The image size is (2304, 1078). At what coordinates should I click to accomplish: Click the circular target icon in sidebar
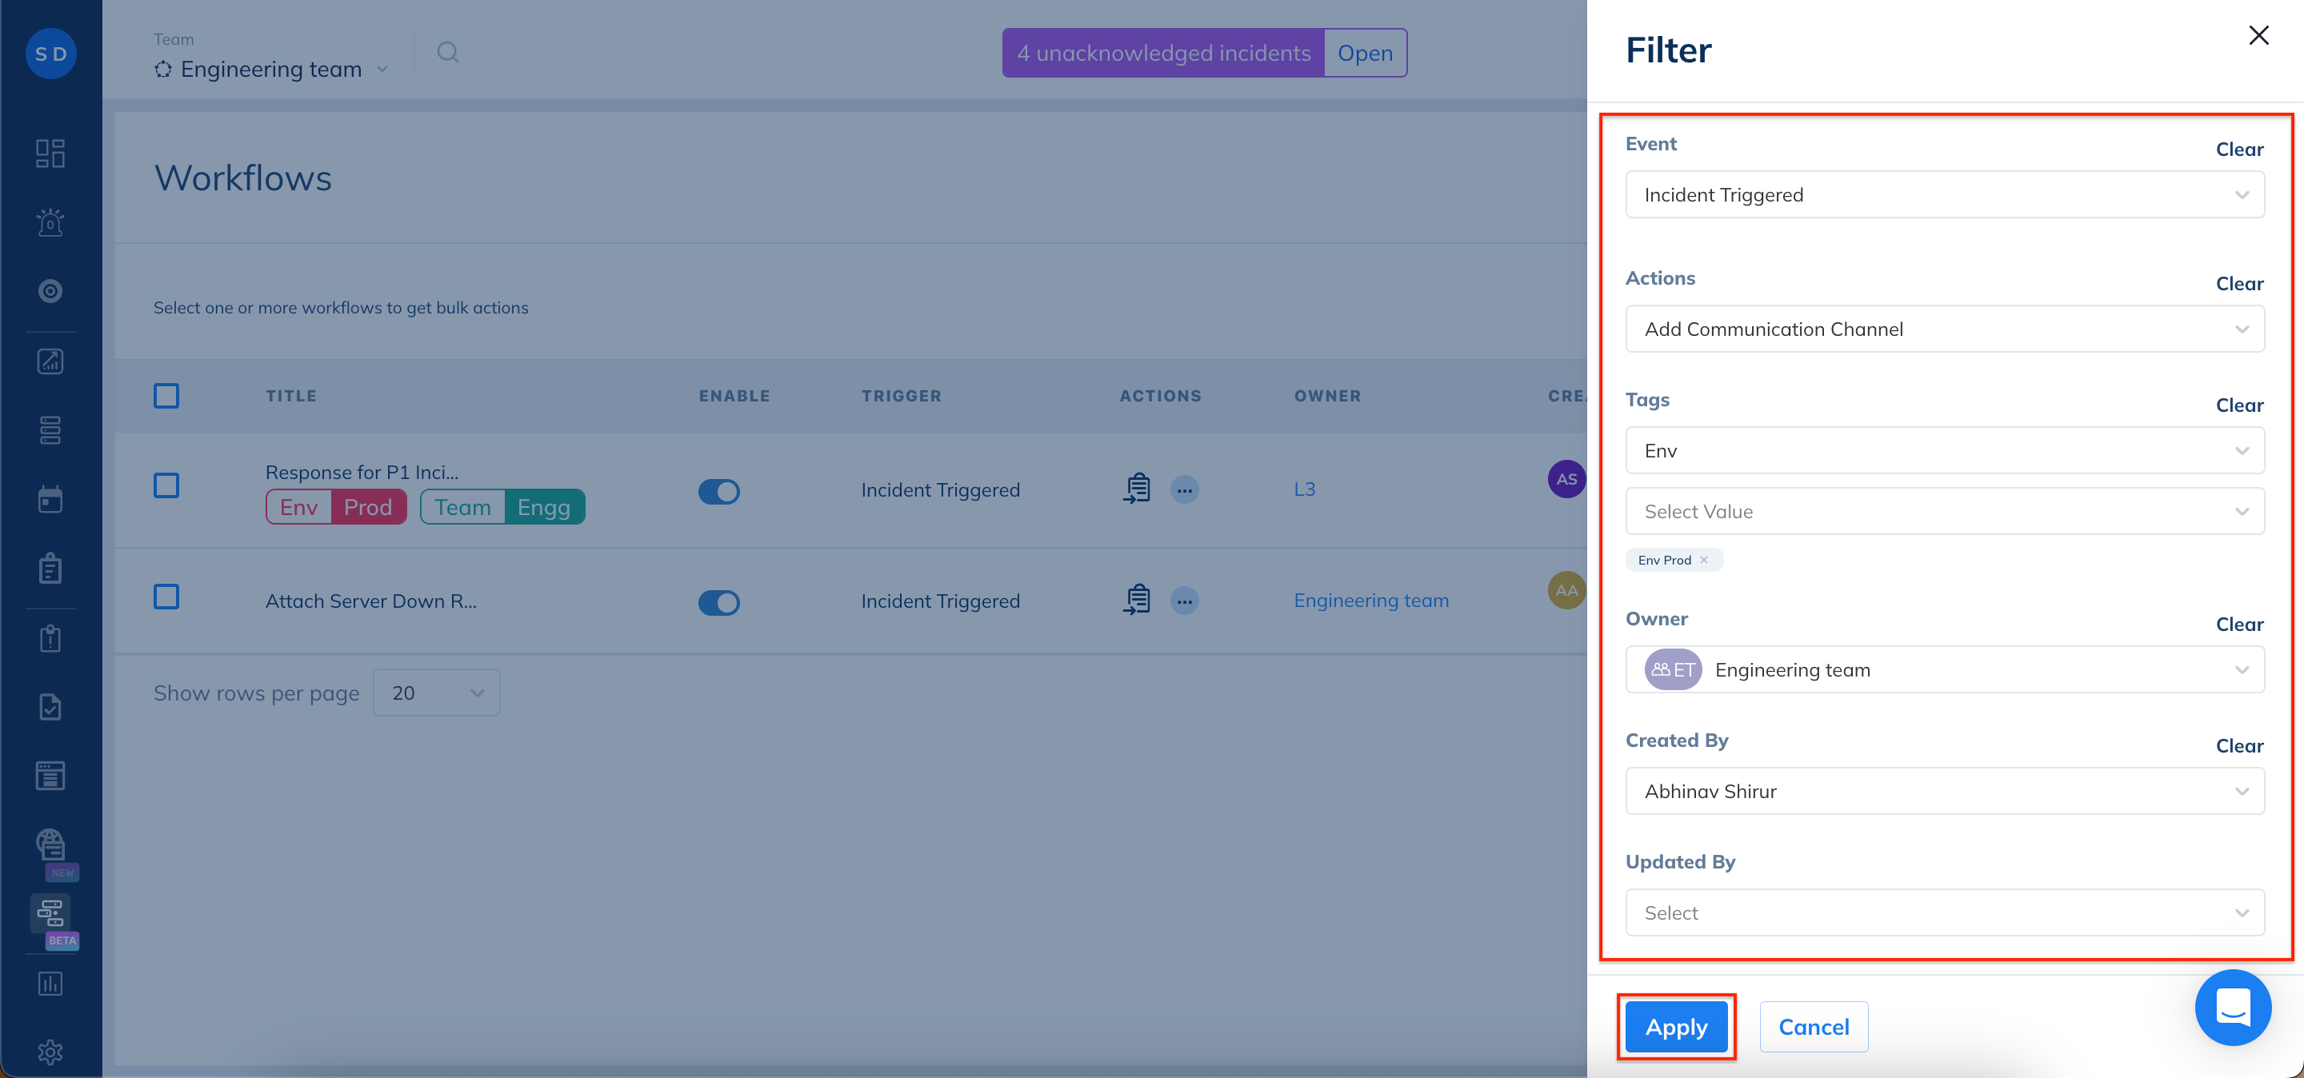pos(50,291)
